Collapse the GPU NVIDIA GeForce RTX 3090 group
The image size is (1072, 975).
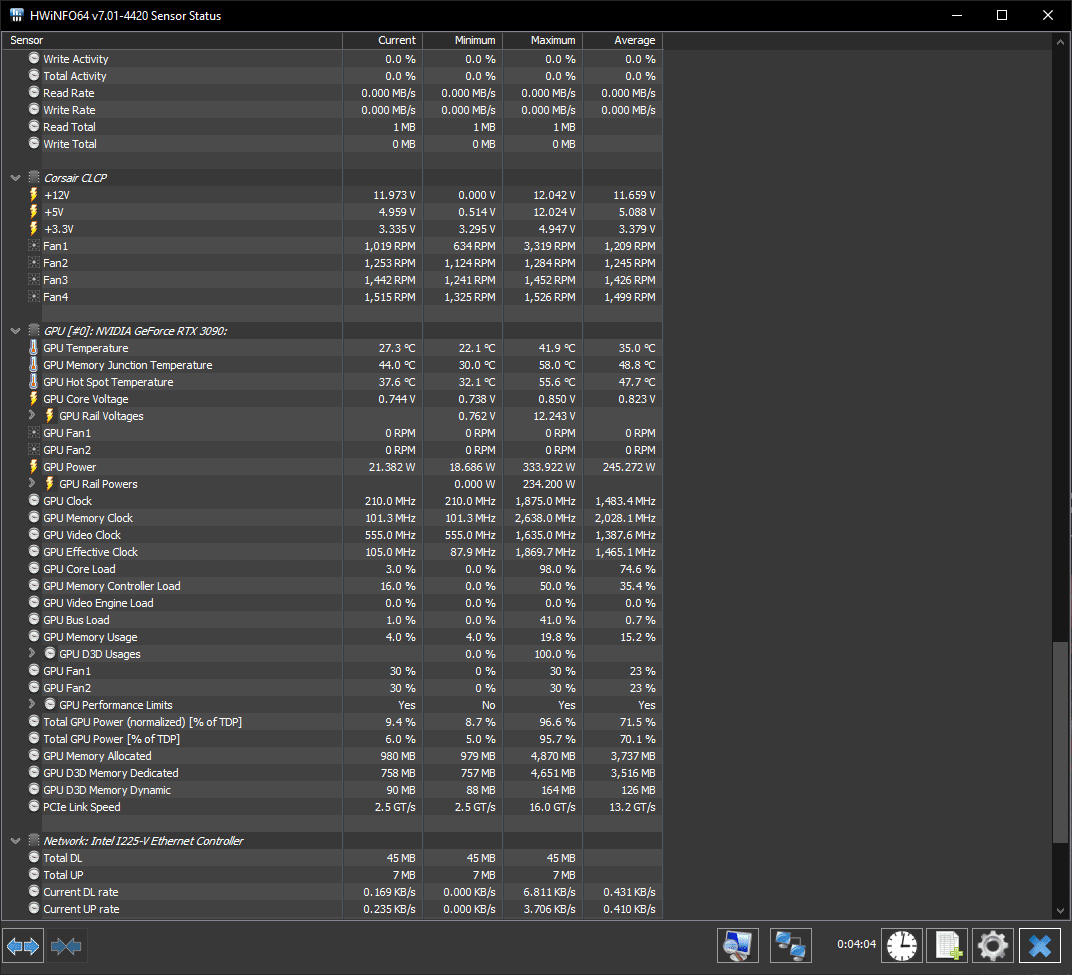(15, 331)
